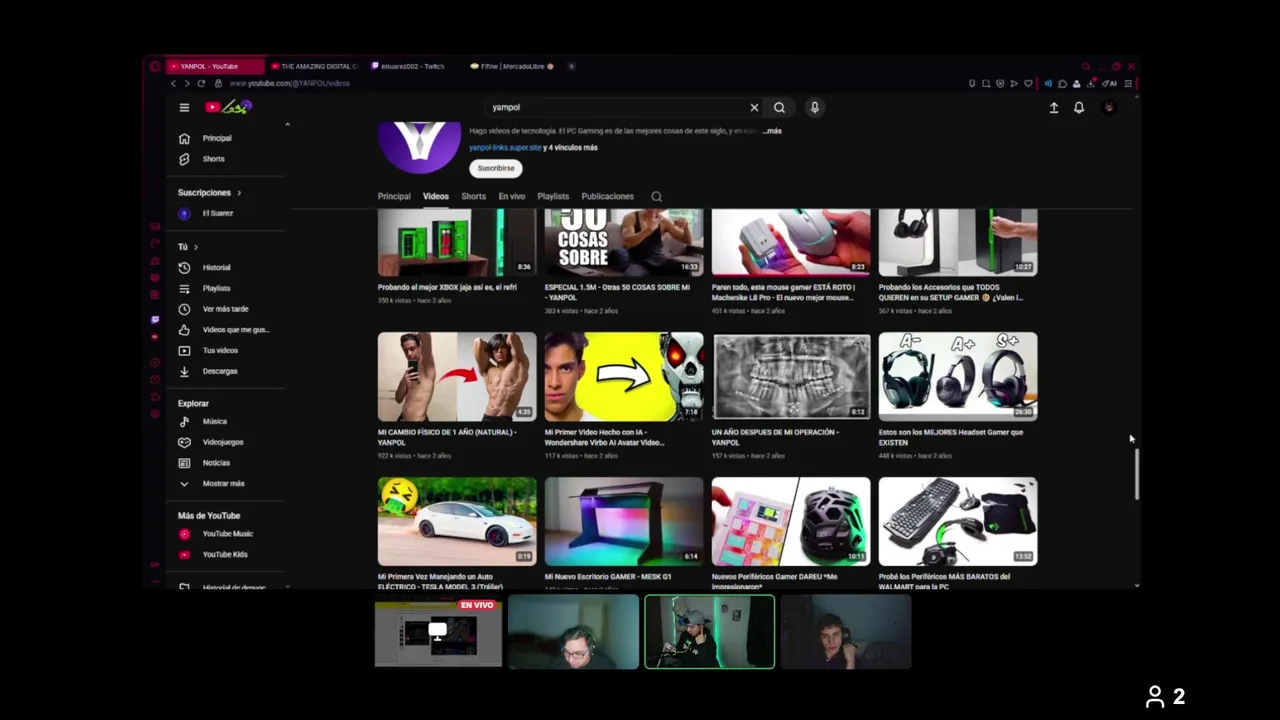Viewport: 1280px width, 720px height.
Task: Search within the channel tabs
Action: (x=656, y=197)
